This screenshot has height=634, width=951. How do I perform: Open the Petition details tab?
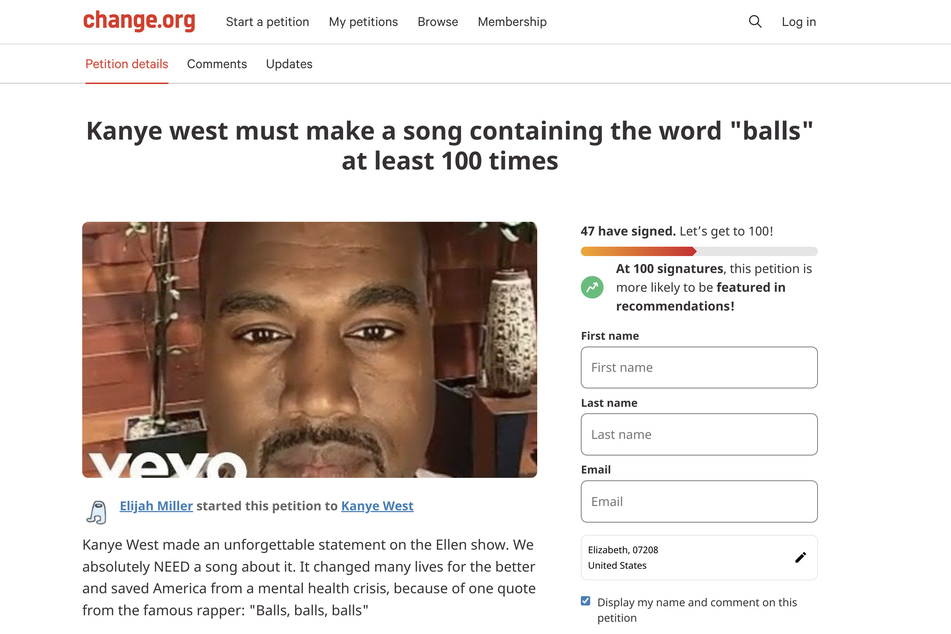(127, 64)
